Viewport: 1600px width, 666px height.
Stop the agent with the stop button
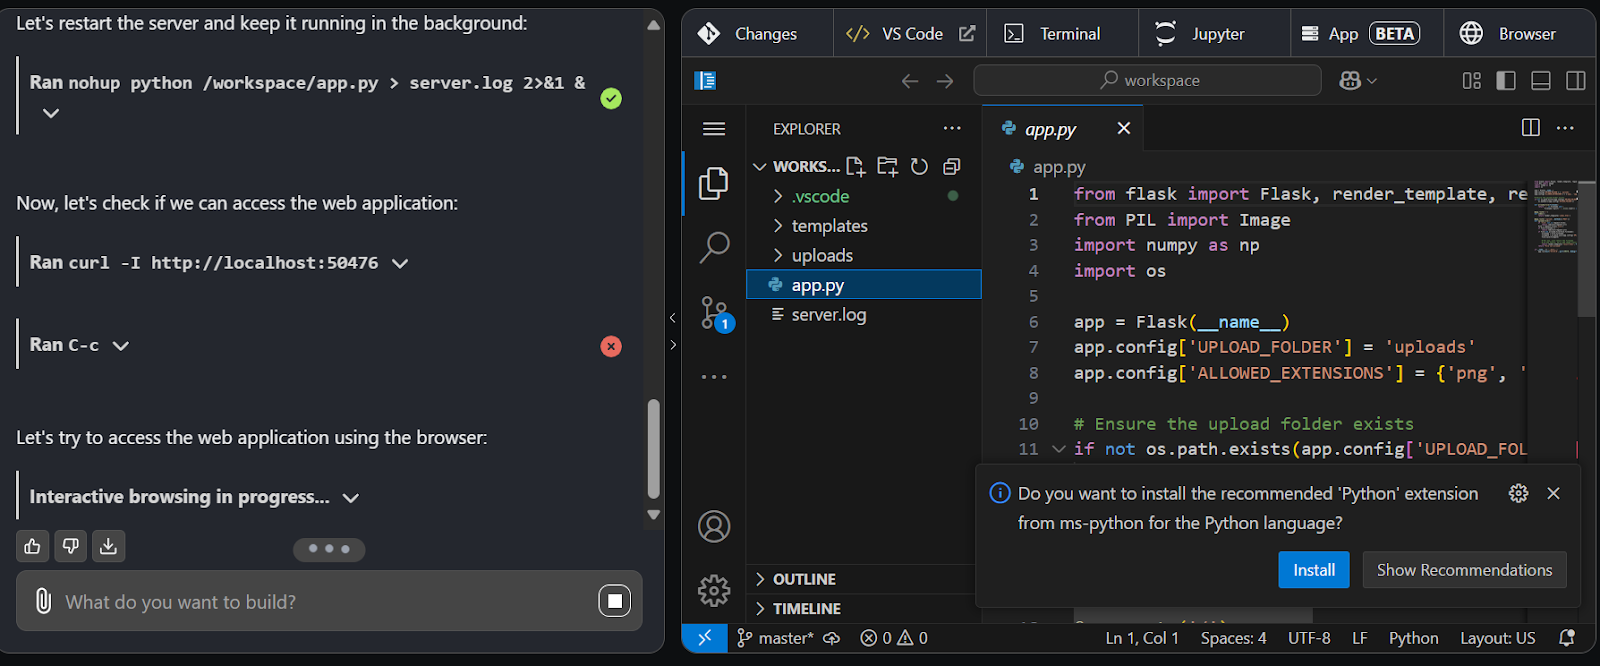pos(615,601)
